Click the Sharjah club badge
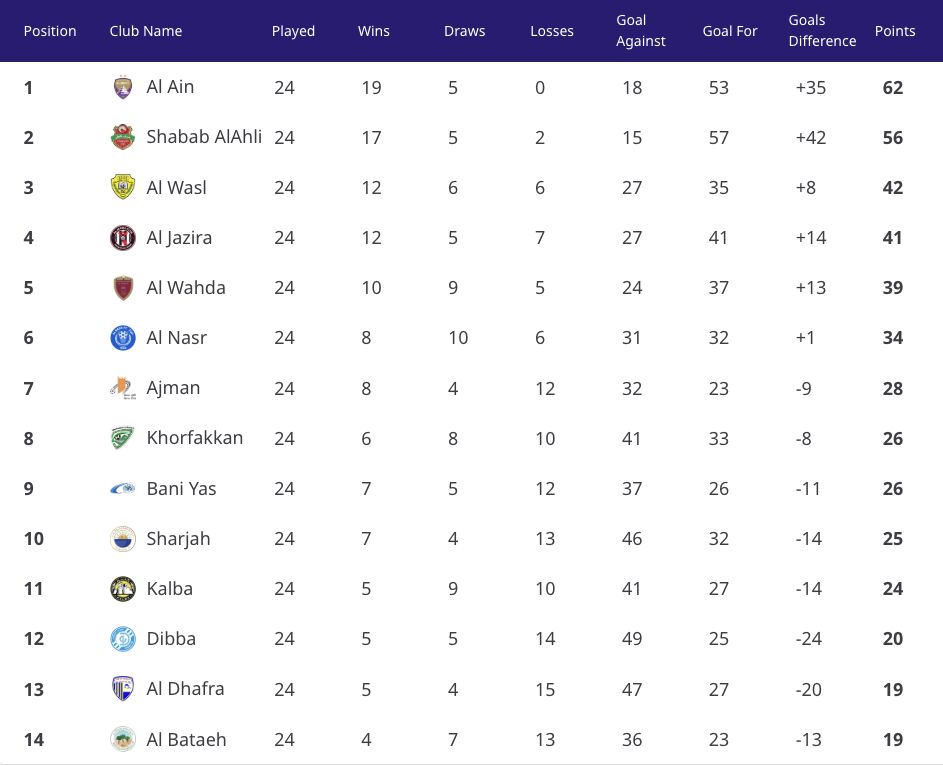Screen dimensions: 943x765 pyautogui.click(x=123, y=538)
